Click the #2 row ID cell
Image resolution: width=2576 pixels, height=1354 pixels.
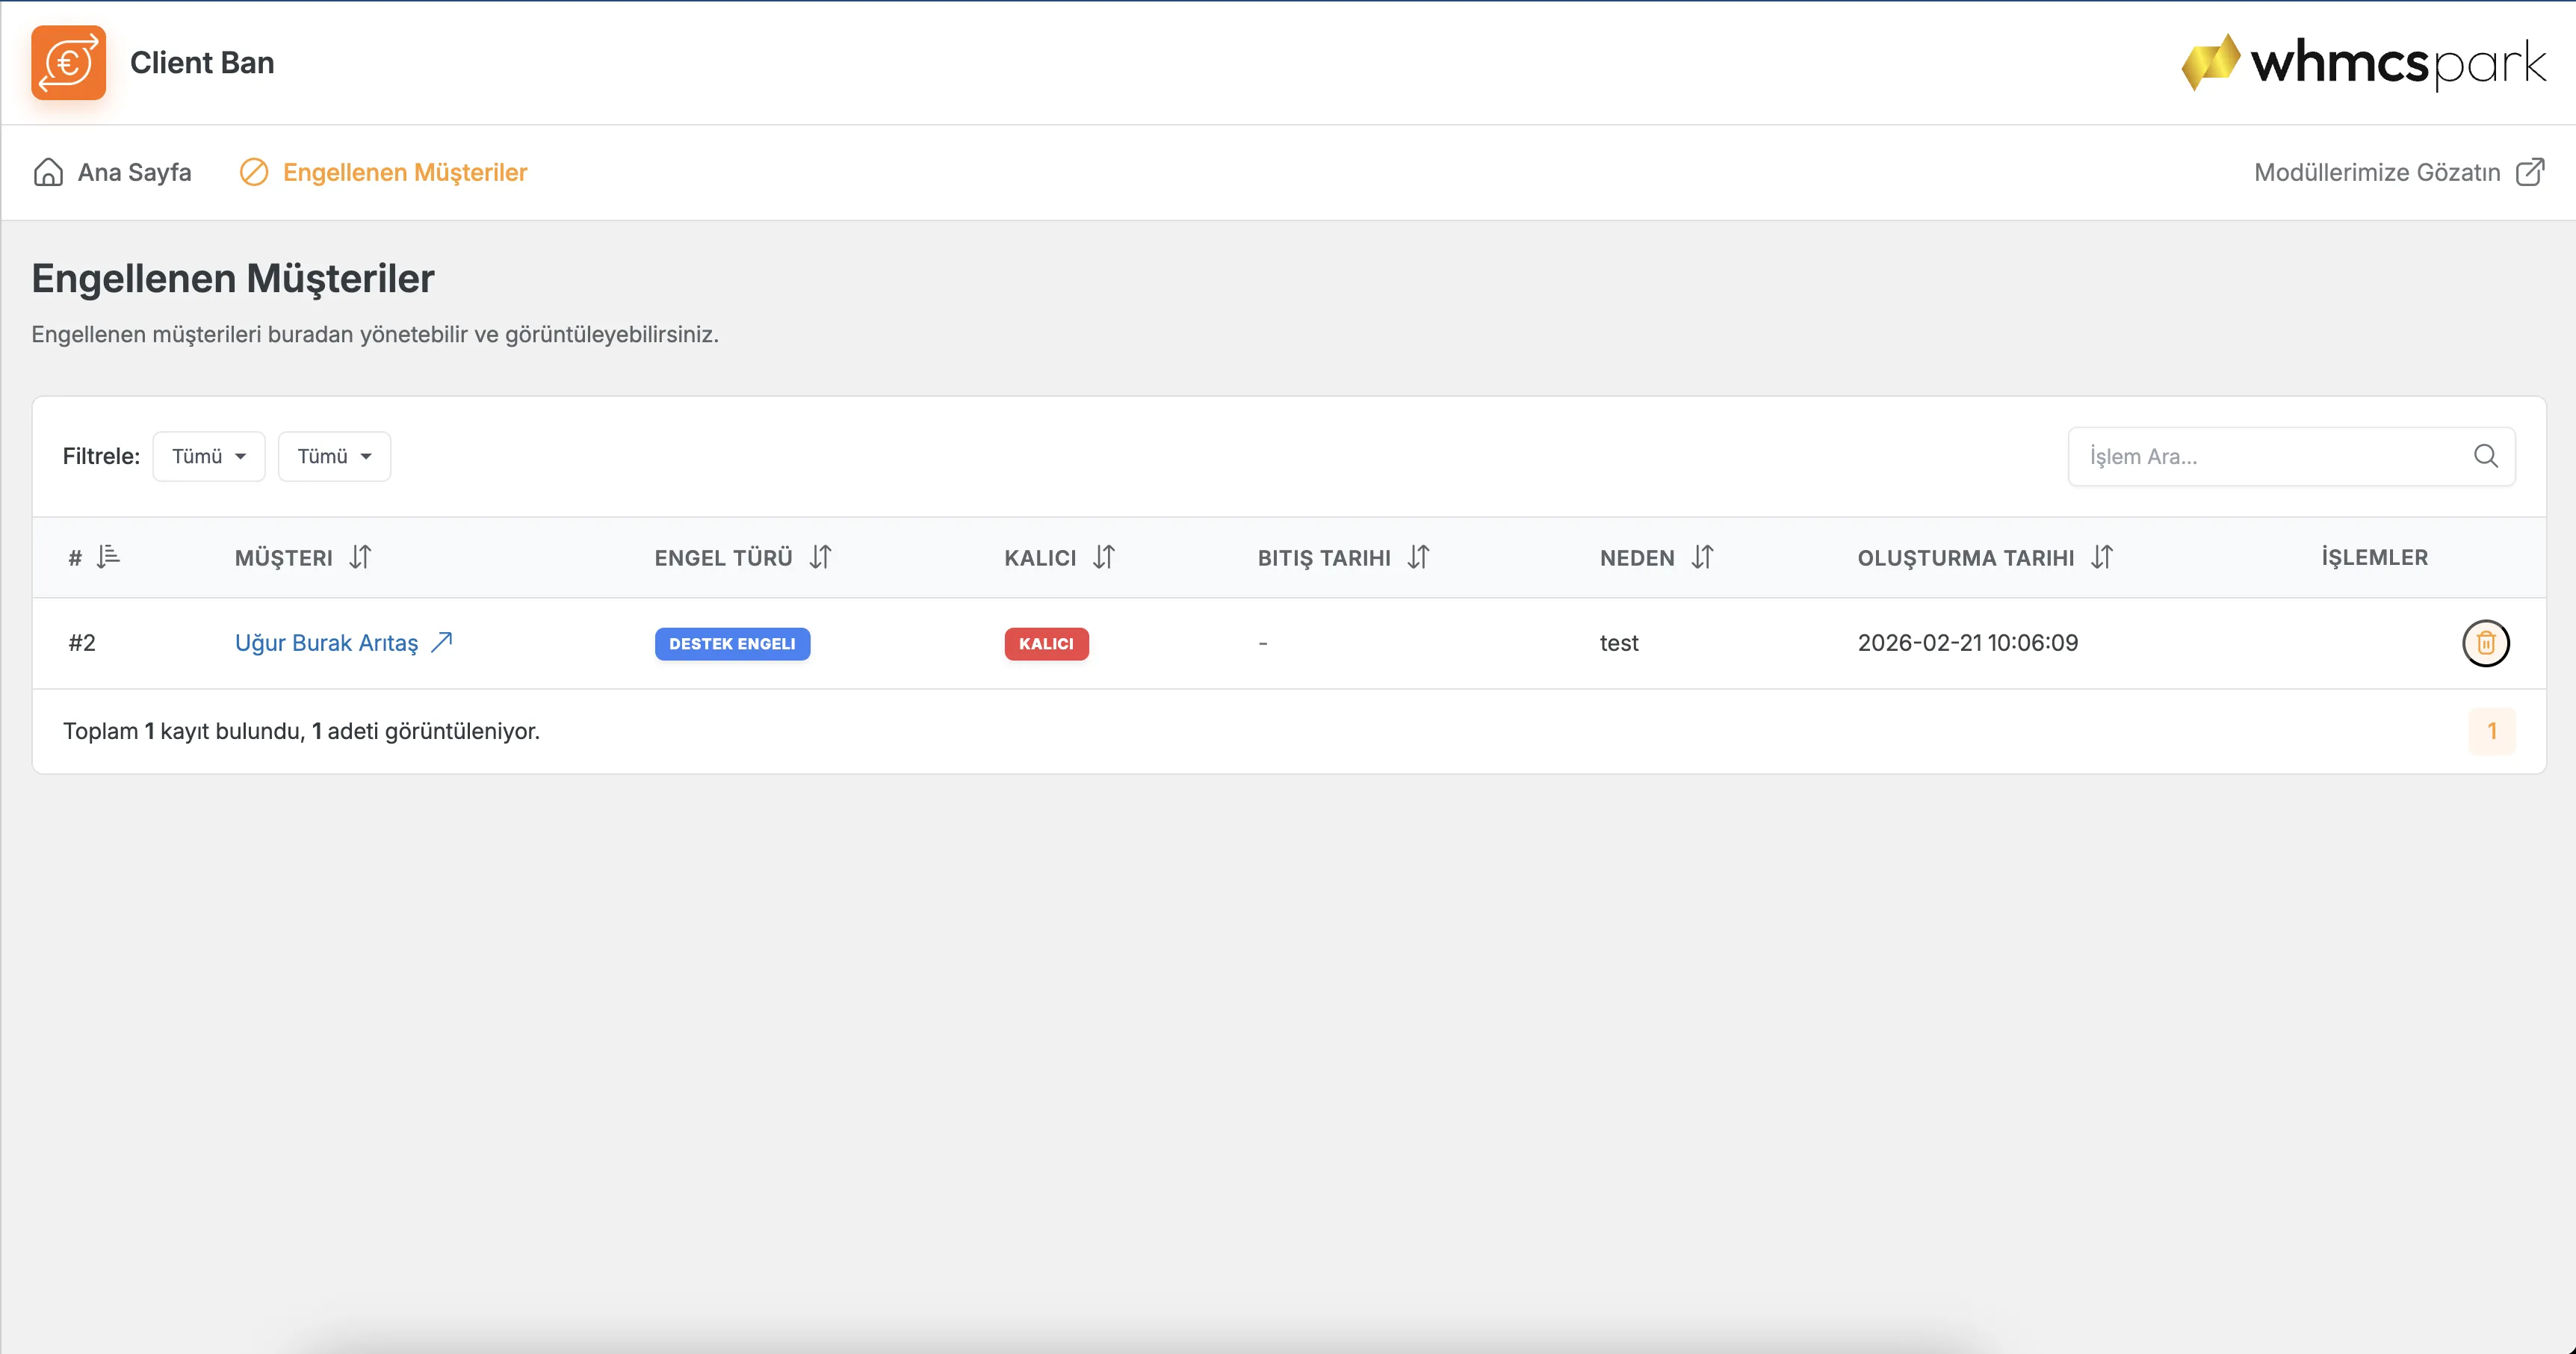82,642
